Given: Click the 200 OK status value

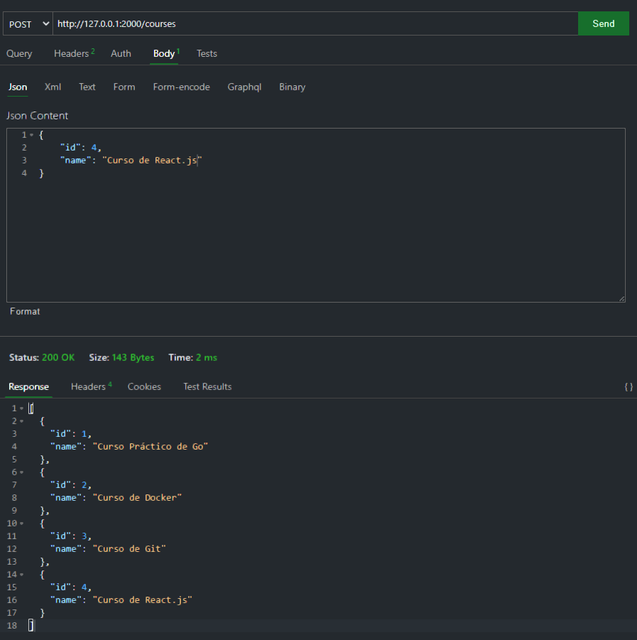Looking at the screenshot, I should [58, 358].
